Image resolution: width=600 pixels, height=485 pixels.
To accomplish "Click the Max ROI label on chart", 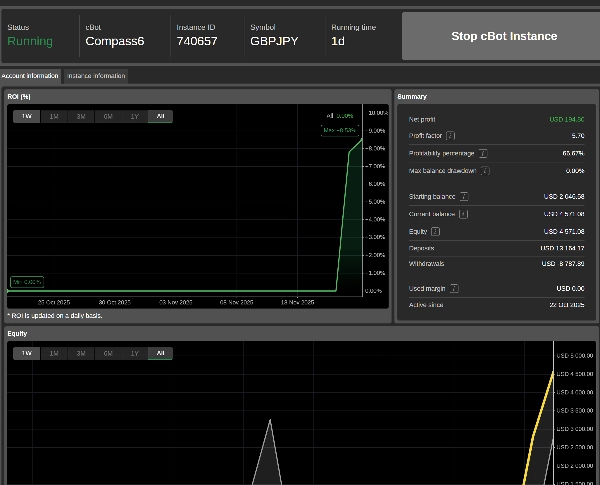I will 339,129.
